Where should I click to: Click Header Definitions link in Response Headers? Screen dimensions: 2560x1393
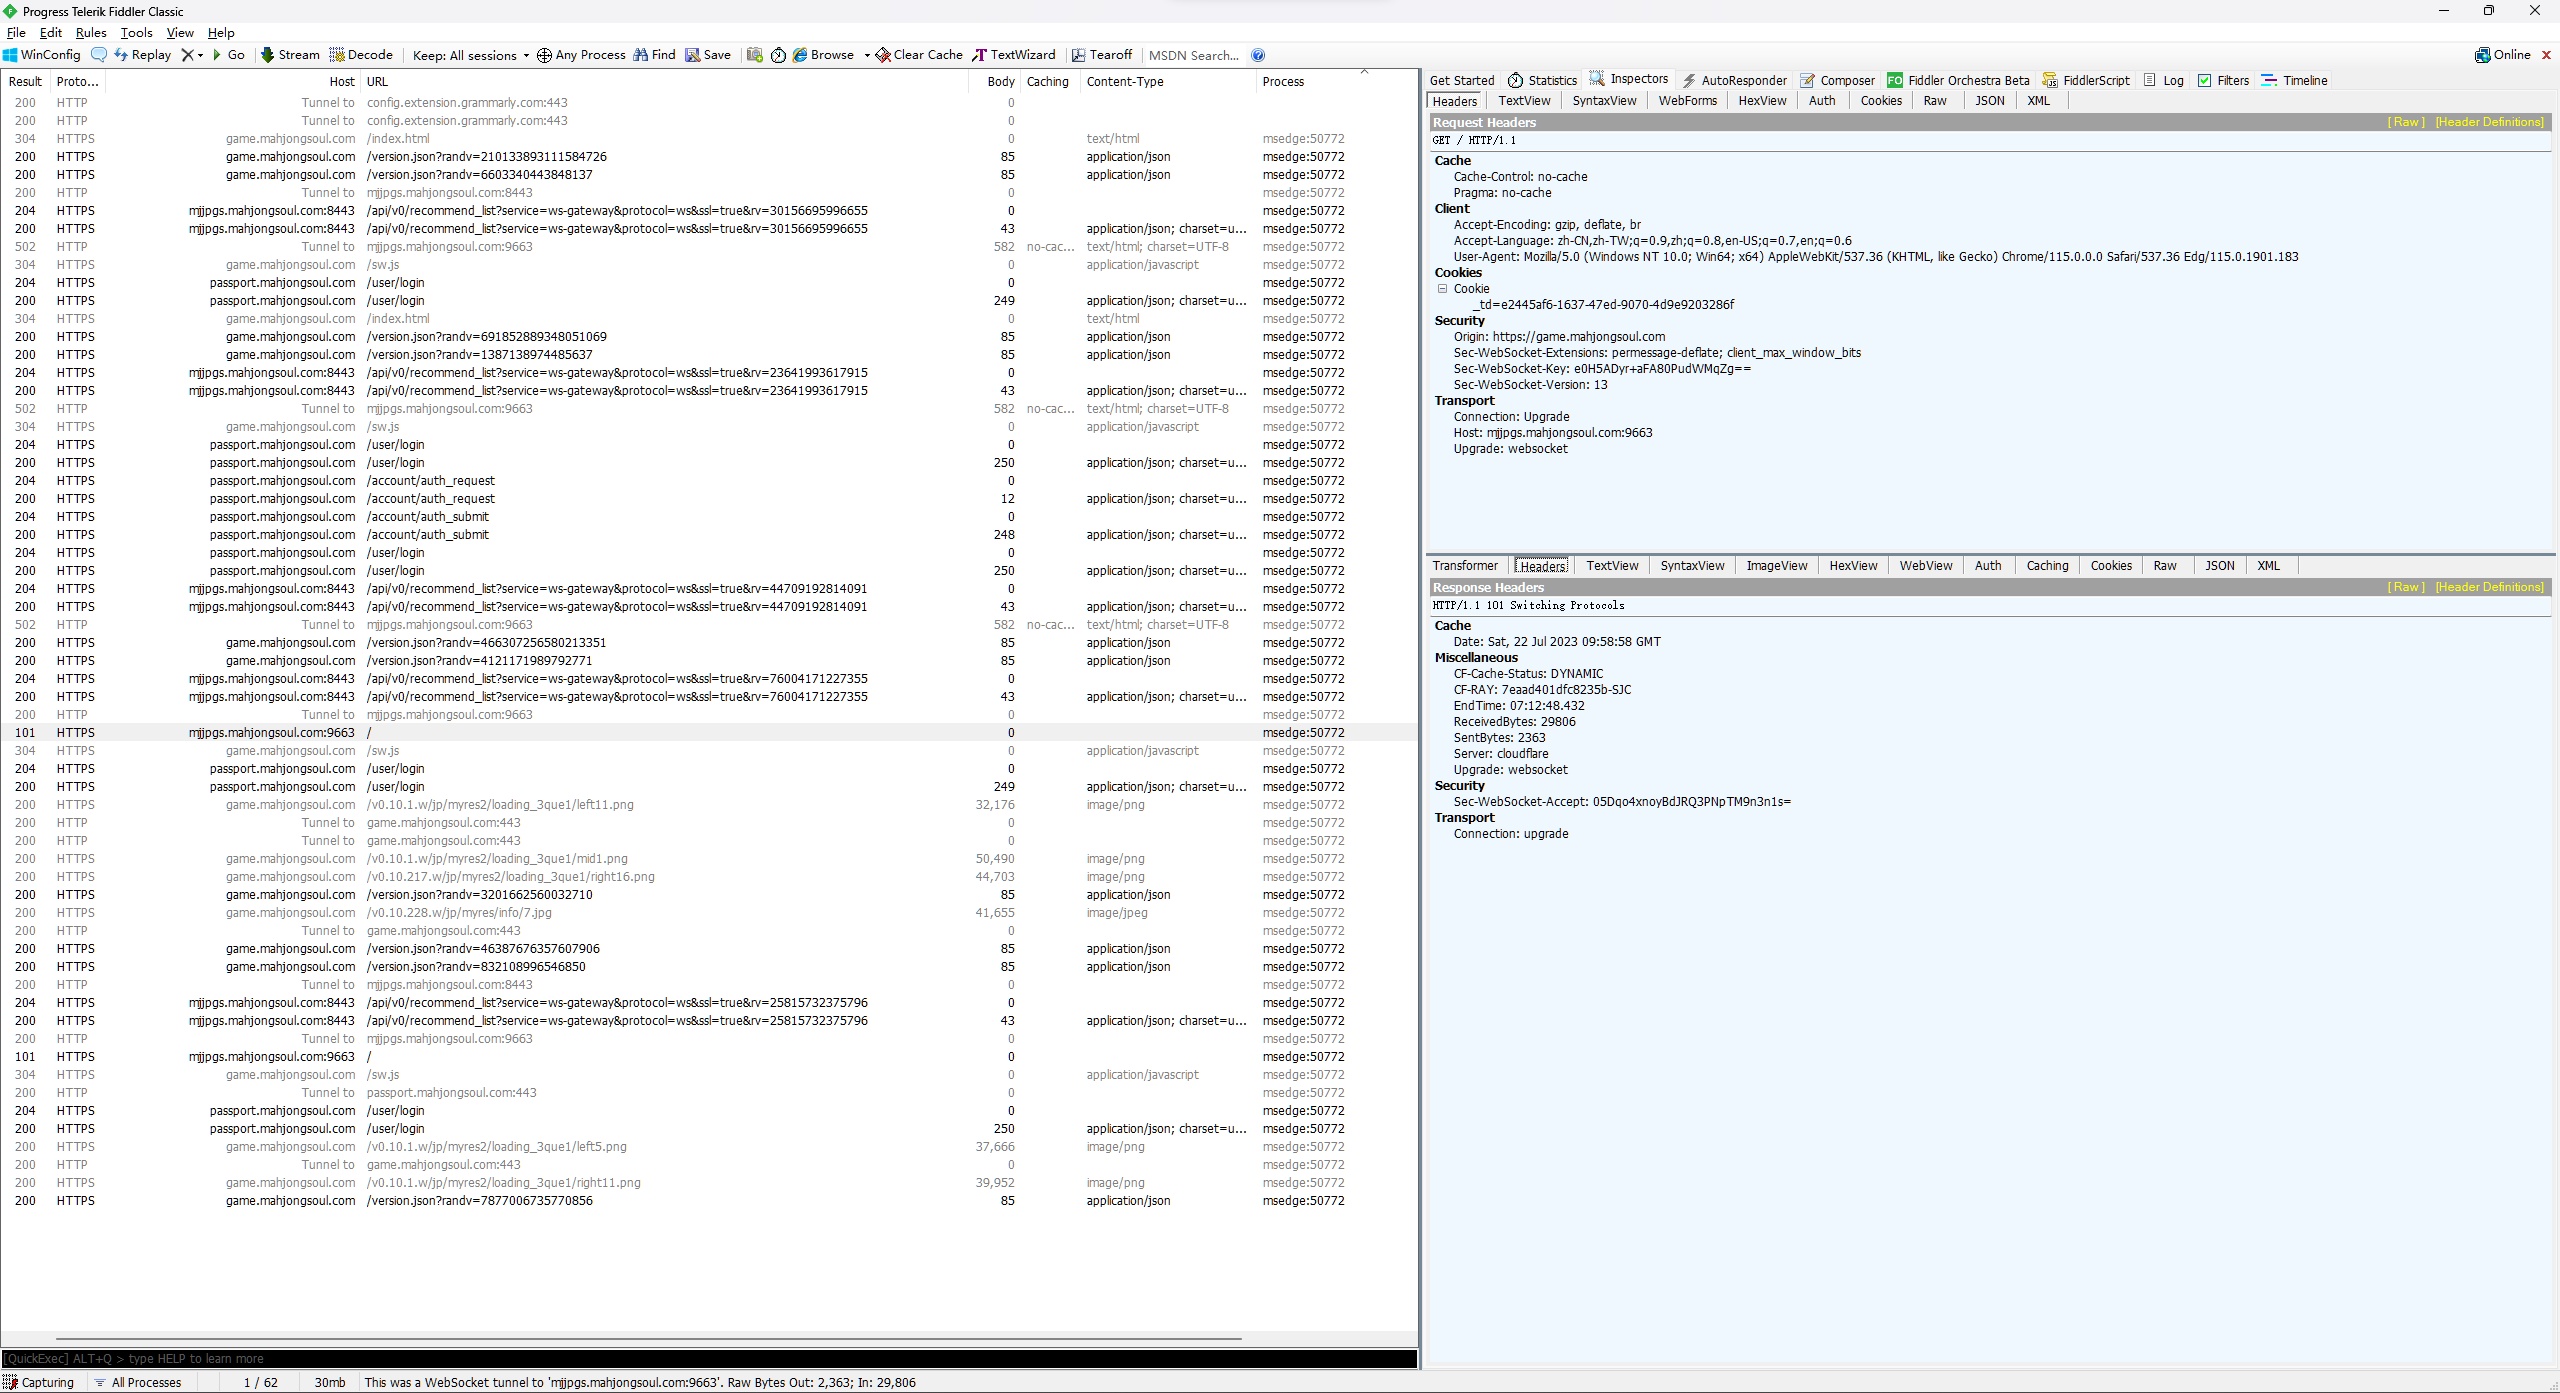[2490, 587]
